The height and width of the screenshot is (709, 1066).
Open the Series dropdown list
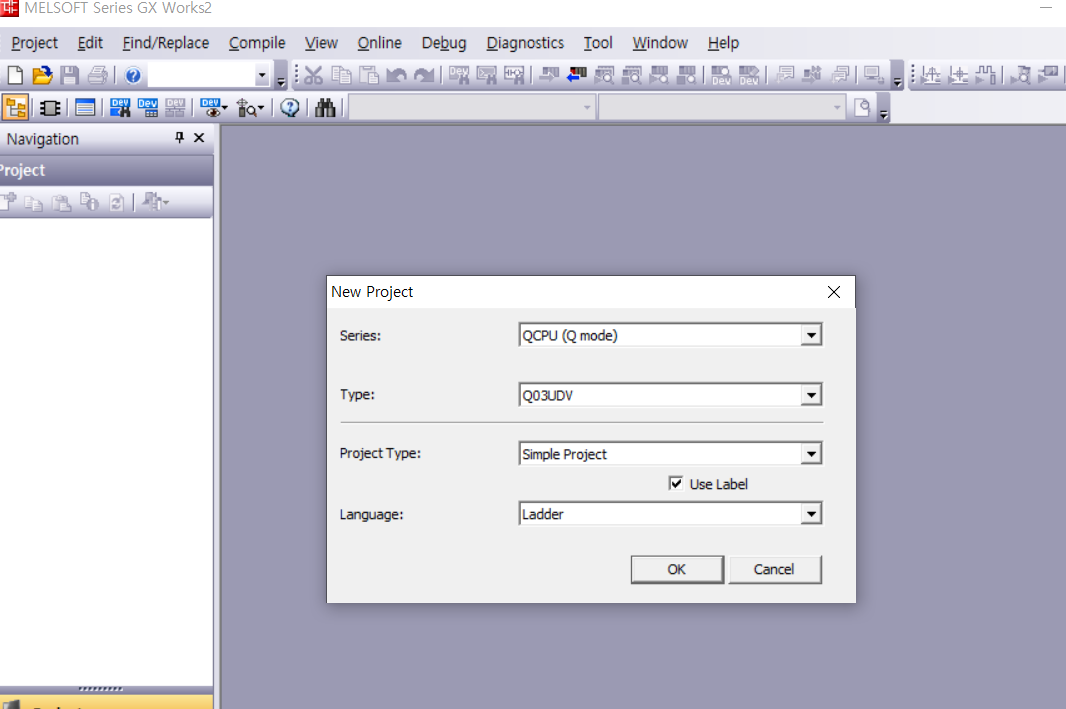click(811, 335)
